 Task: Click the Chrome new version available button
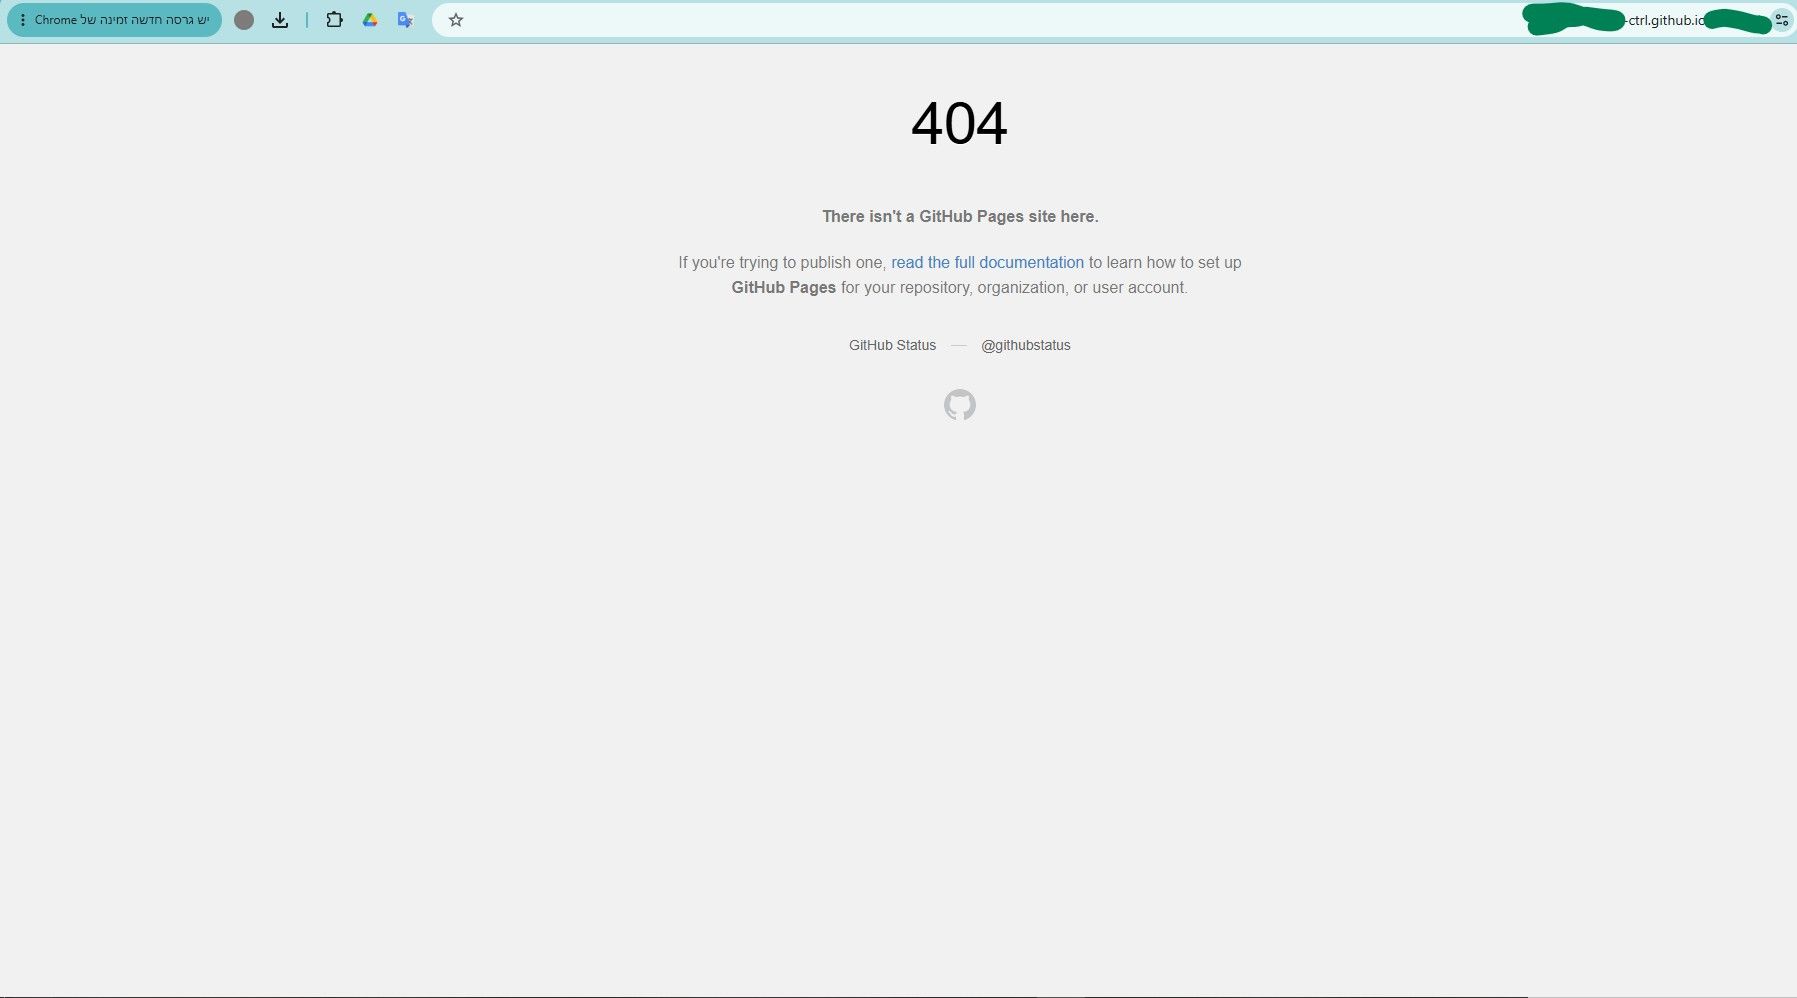[114, 20]
